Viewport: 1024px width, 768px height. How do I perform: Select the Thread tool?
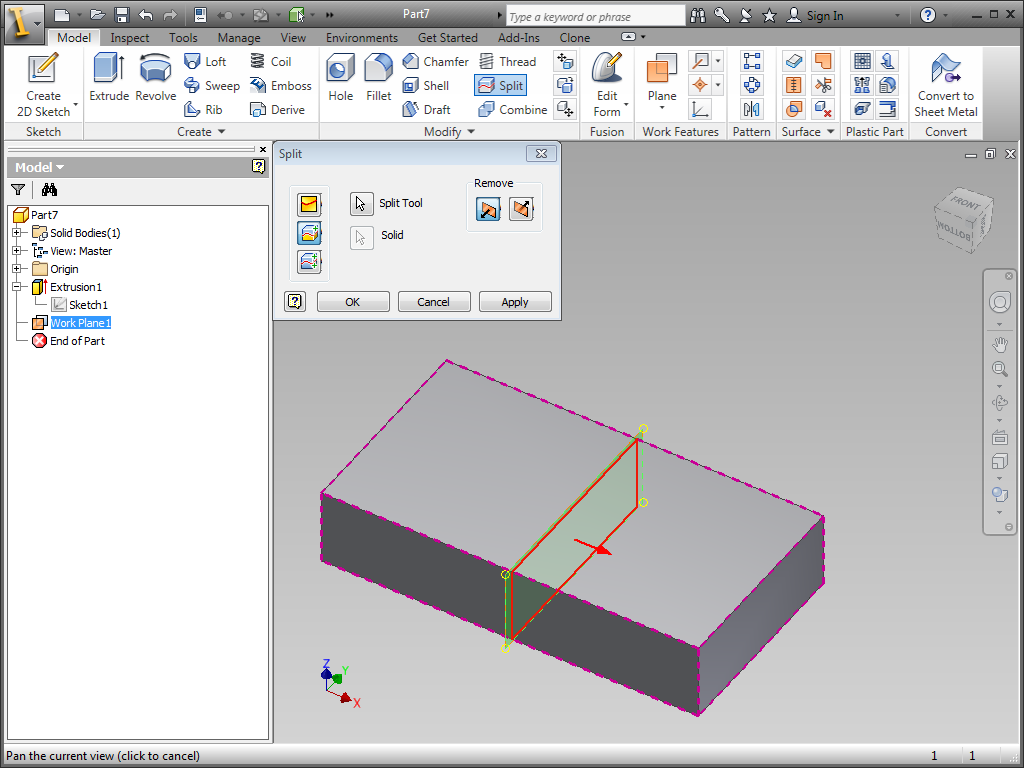510,61
